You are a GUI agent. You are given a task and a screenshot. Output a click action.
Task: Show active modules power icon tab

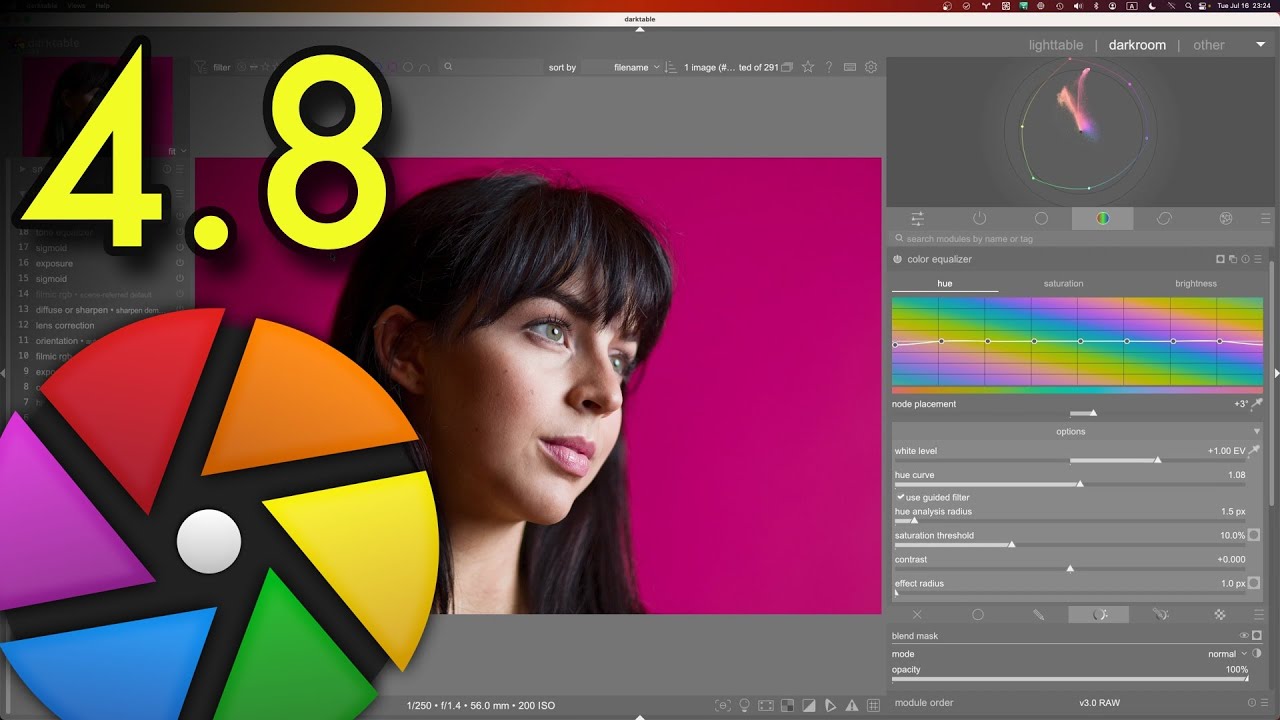(x=979, y=218)
